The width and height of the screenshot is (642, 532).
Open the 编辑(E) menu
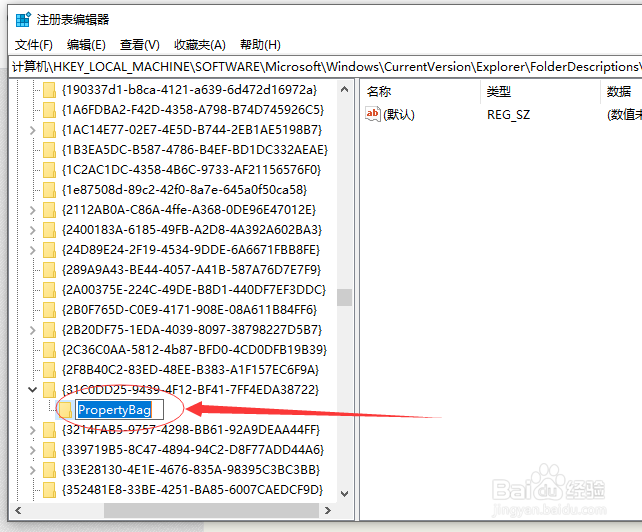click(x=86, y=45)
